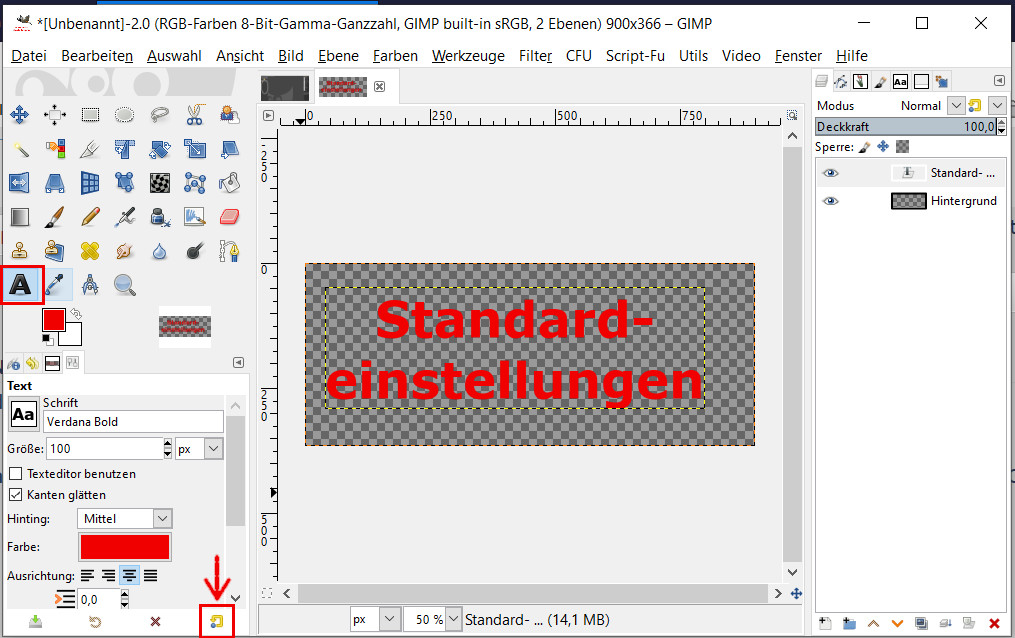Open the Ebene menu
The image size is (1015, 638).
pos(339,56)
